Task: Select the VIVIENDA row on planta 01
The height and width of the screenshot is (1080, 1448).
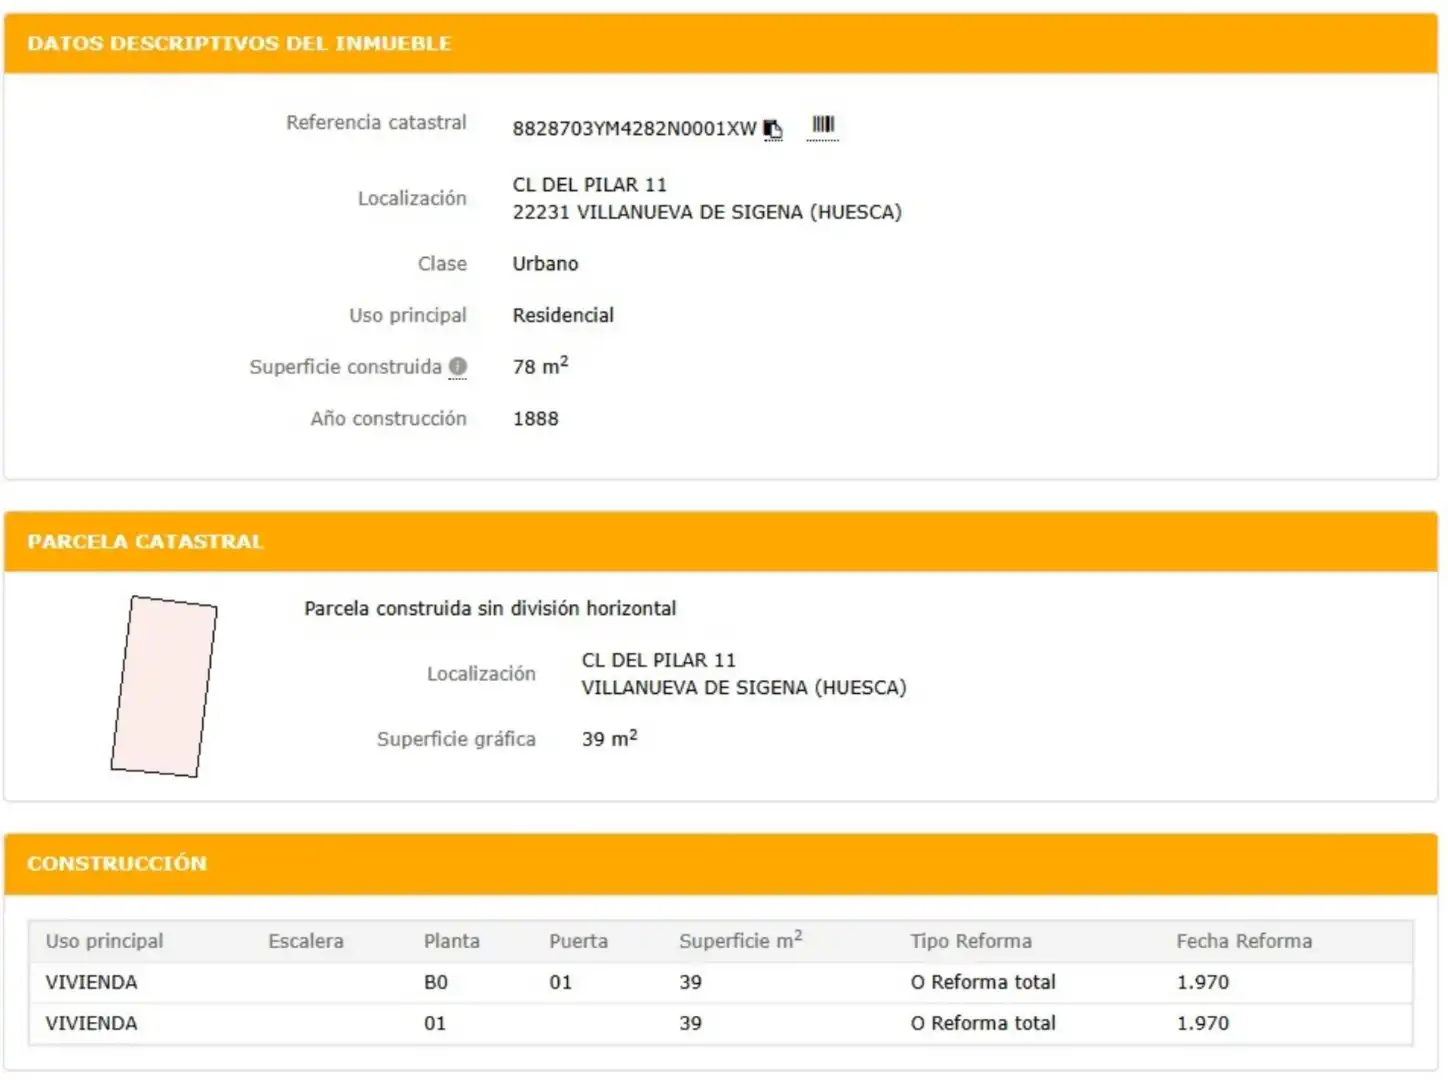Action: coord(720,1023)
